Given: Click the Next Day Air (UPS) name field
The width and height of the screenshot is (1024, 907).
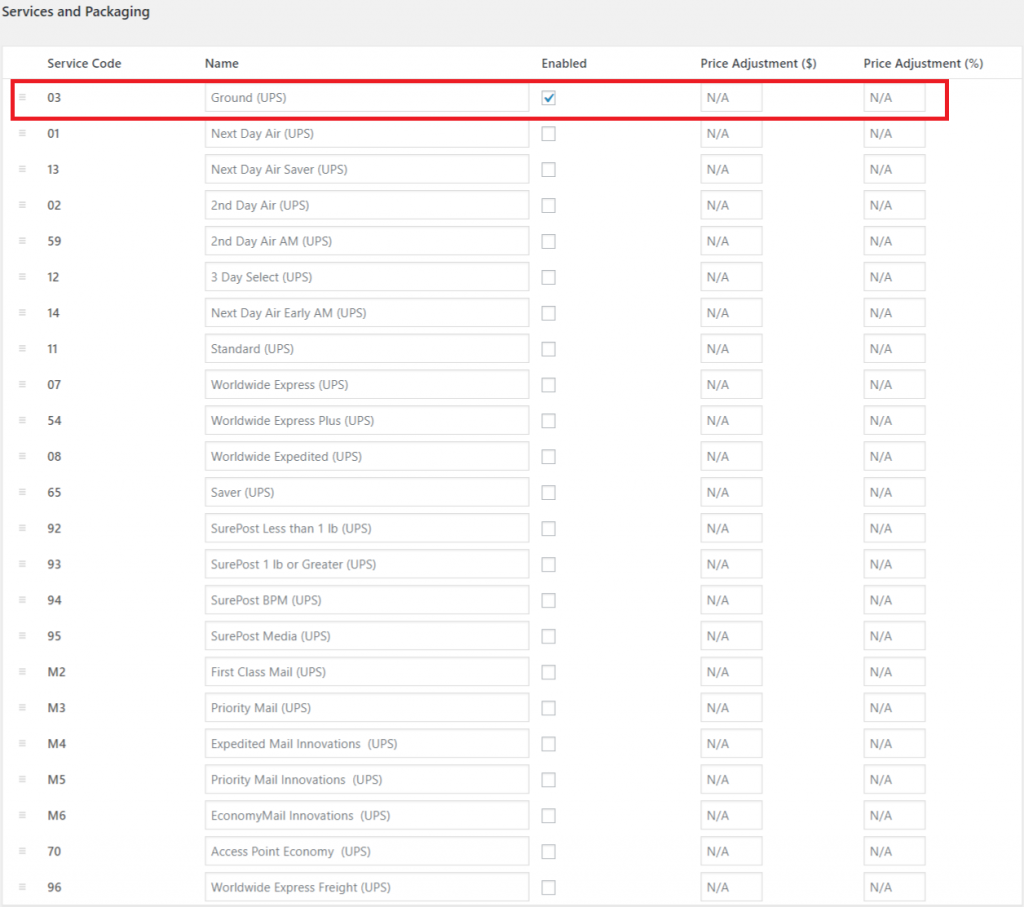Looking at the screenshot, I should 366,133.
